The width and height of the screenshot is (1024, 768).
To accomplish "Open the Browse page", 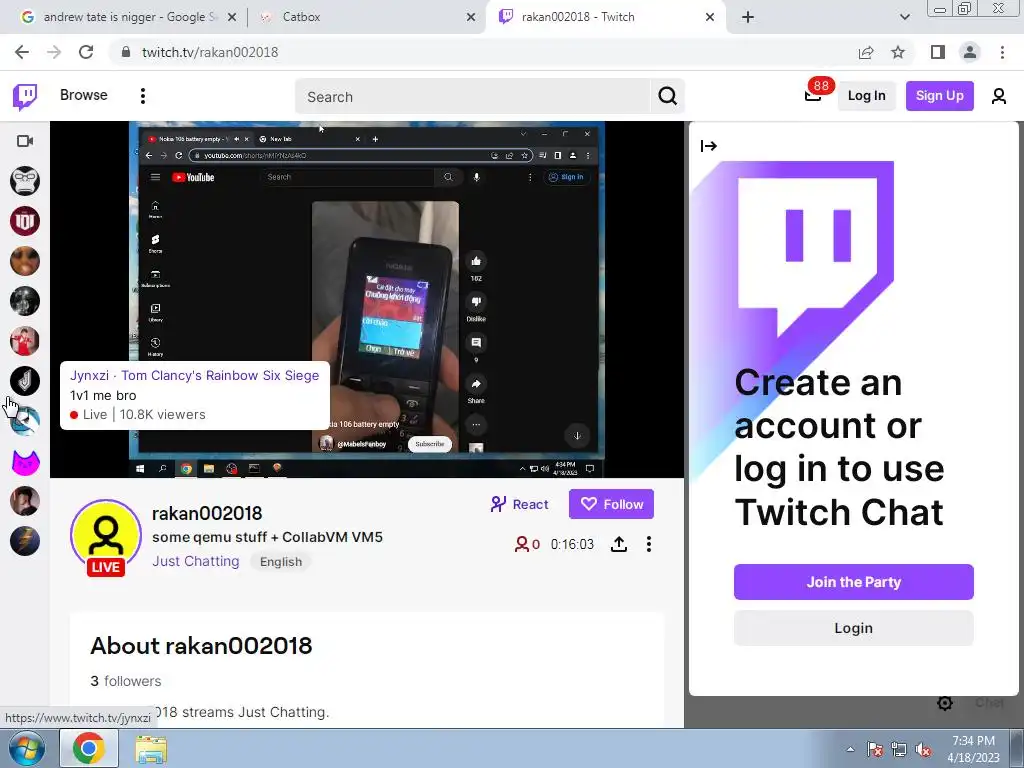I will (x=84, y=95).
